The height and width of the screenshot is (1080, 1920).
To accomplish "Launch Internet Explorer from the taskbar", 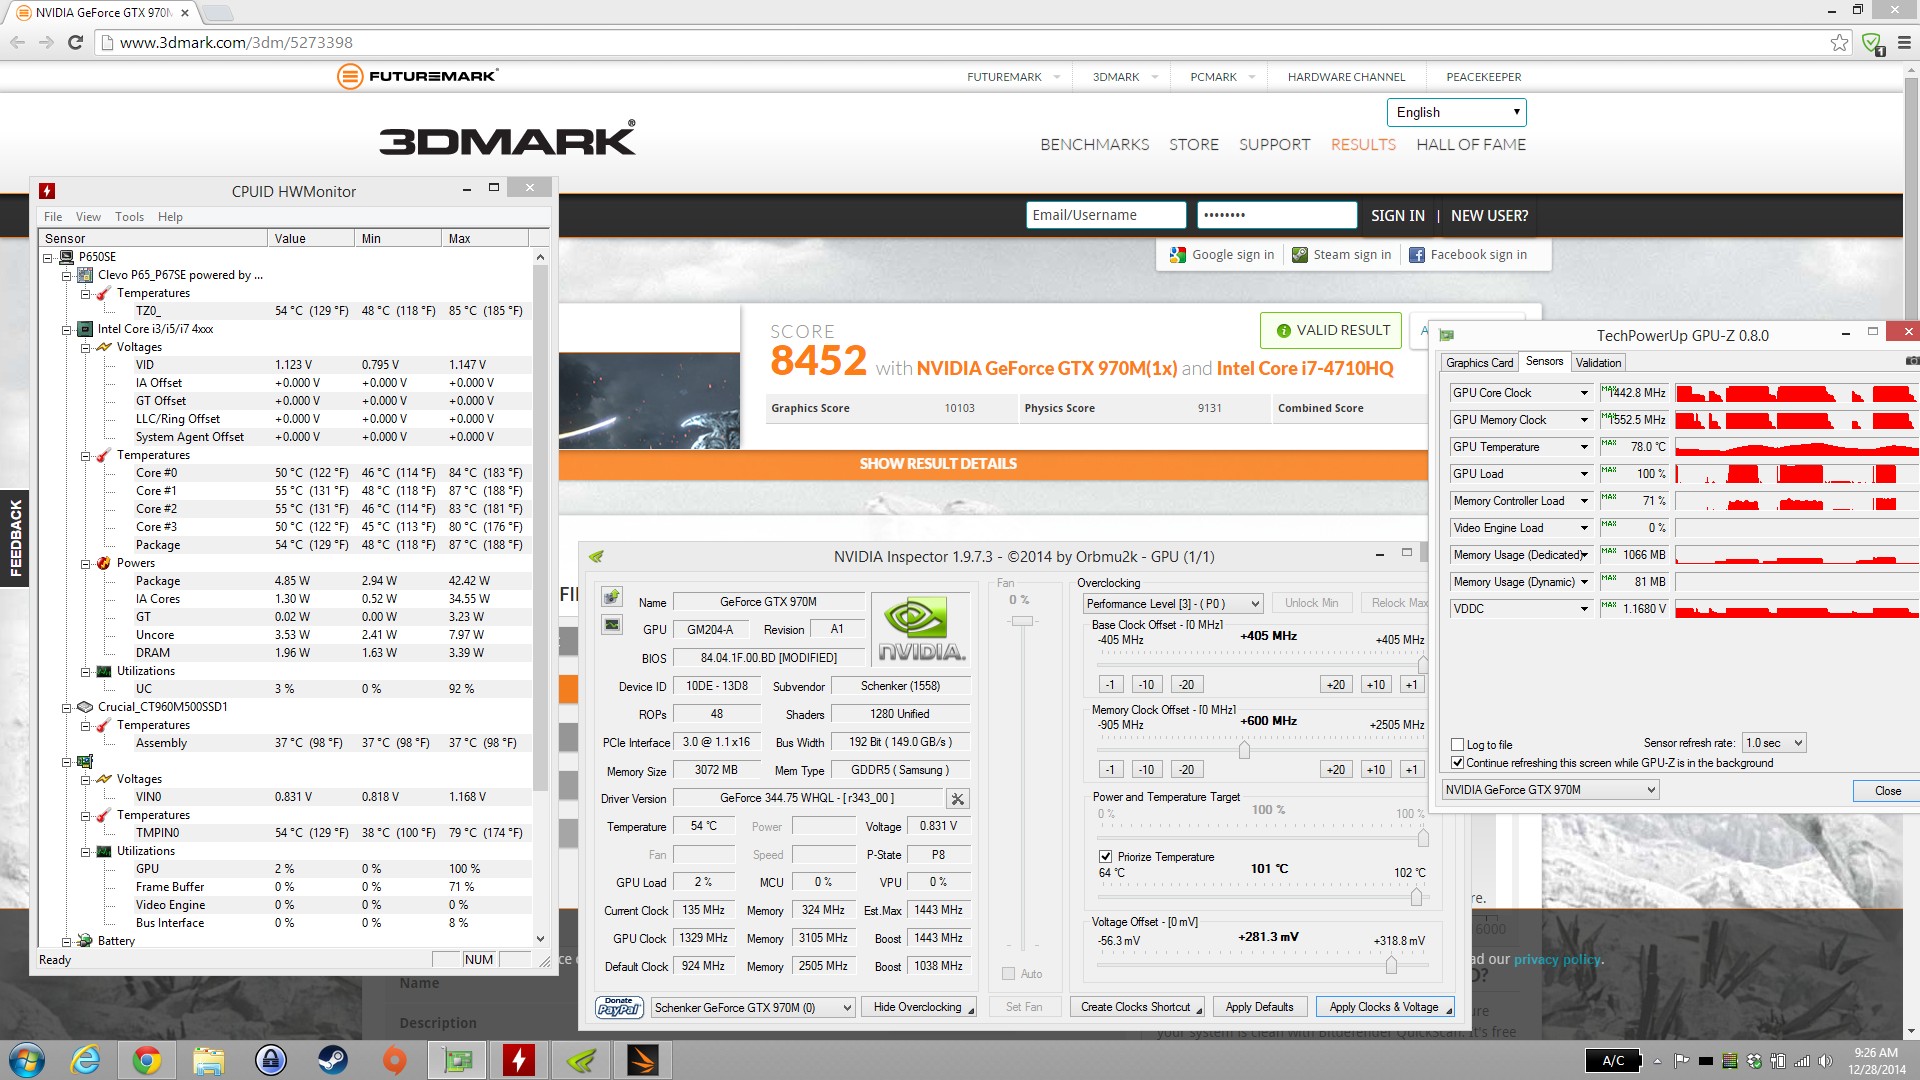I will [x=86, y=1060].
